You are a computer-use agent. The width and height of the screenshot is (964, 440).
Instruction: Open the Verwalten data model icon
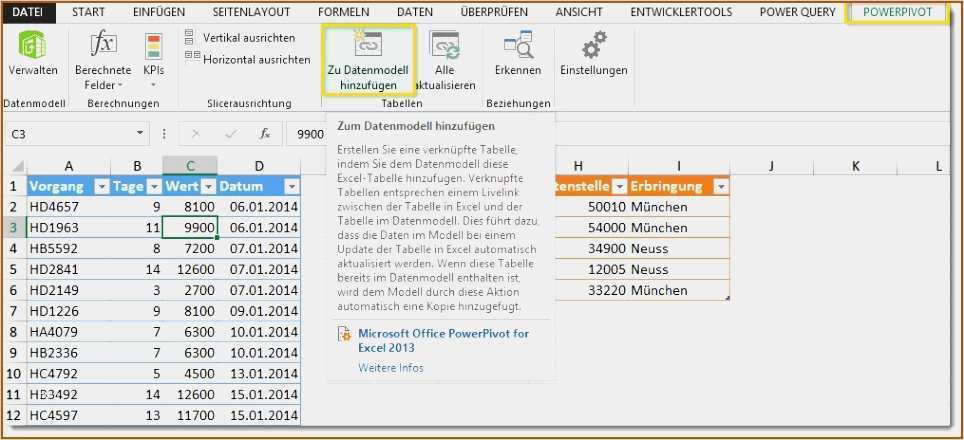[32, 45]
